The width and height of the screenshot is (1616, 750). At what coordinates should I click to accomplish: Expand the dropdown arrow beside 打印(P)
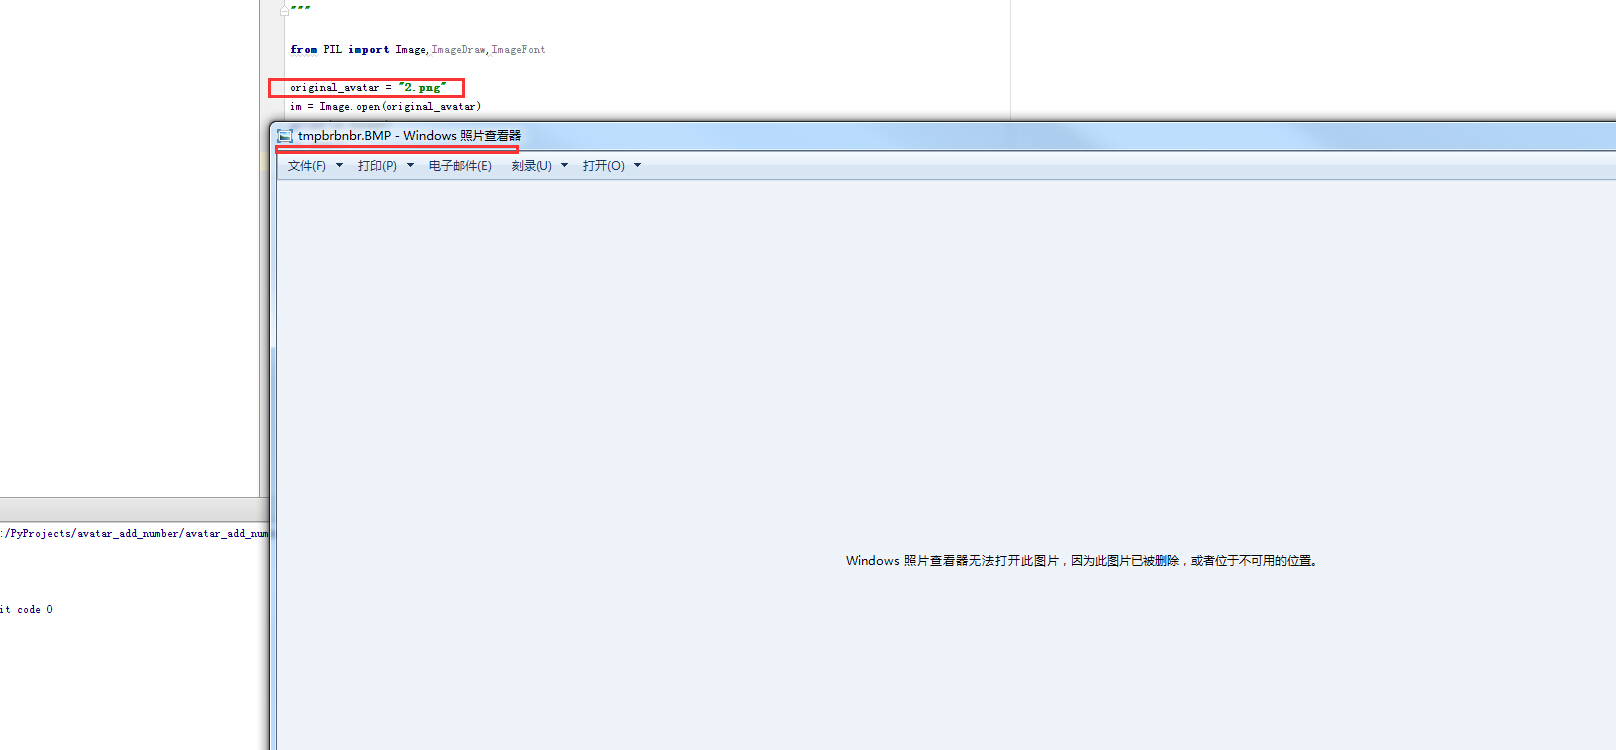(x=410, y=166)
